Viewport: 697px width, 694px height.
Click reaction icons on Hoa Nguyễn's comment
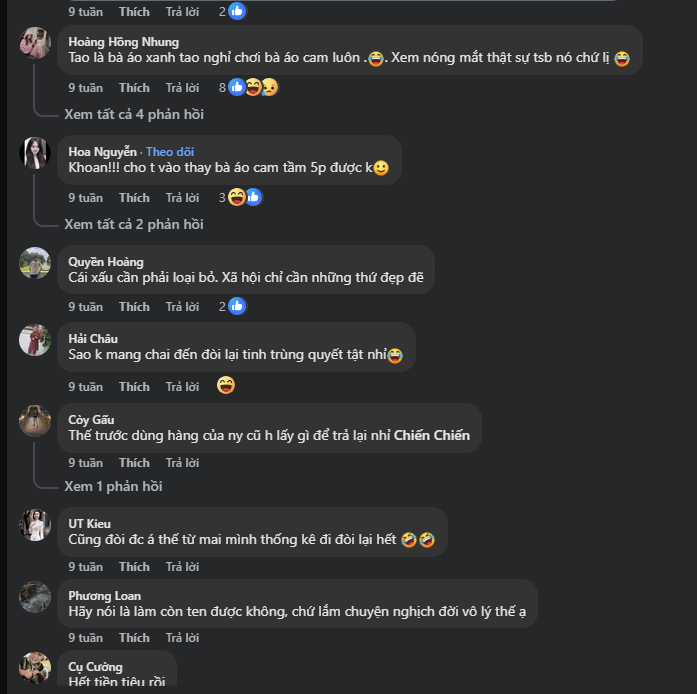point(245,197)
